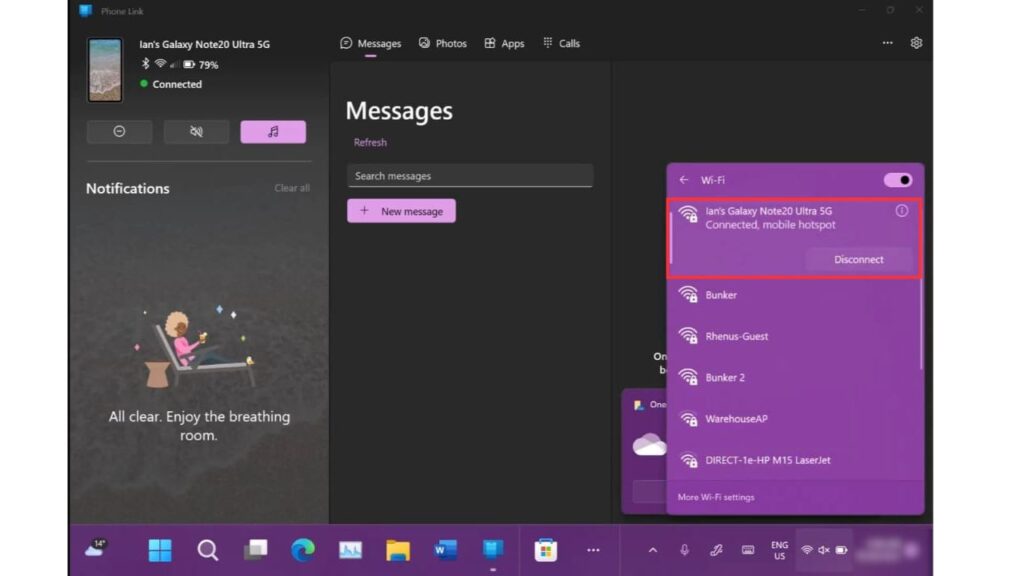Open More Wi-Fi settings
1024x576 pixels.
coord(716,497)
